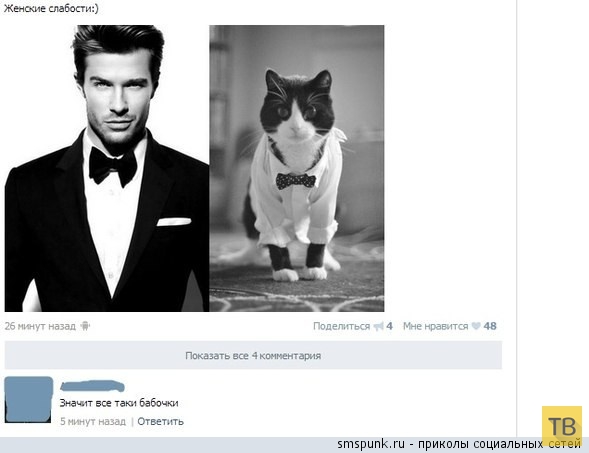This screenshot has width=589, height=453.
Task: Click the heart like icon
Action: tap(476, 326)
